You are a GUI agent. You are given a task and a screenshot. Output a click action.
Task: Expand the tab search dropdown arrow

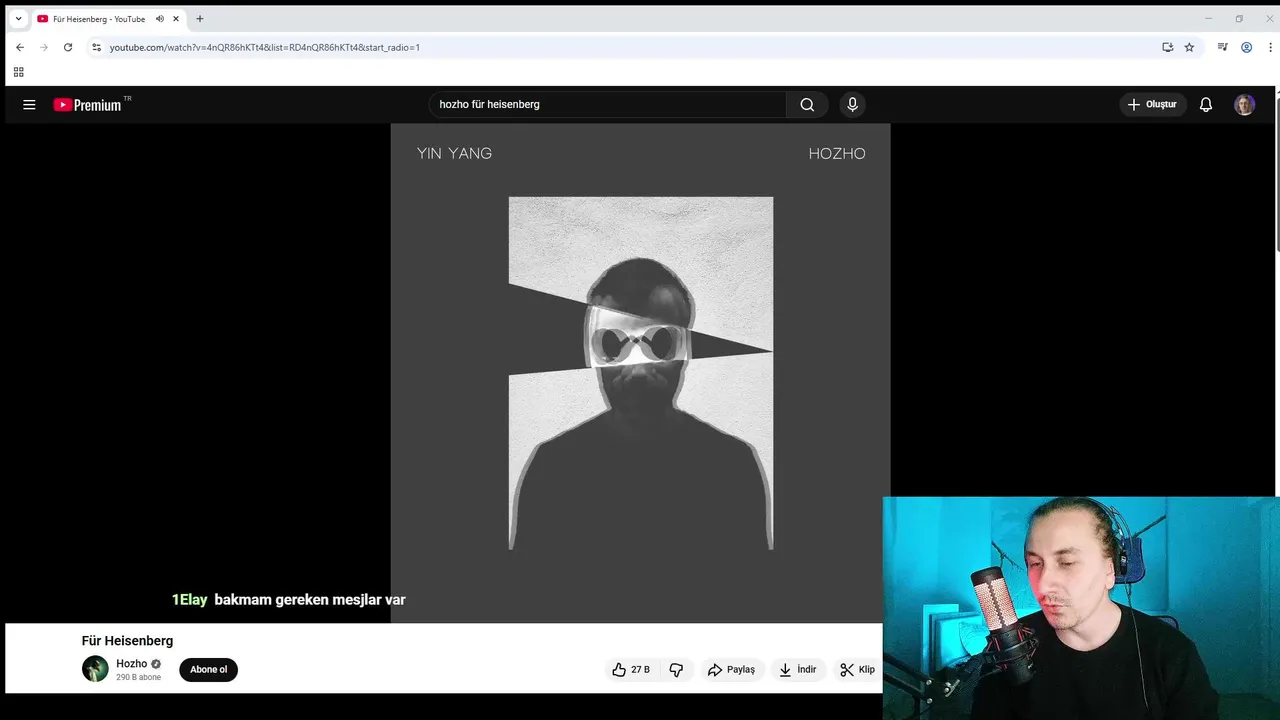(18, 19)
